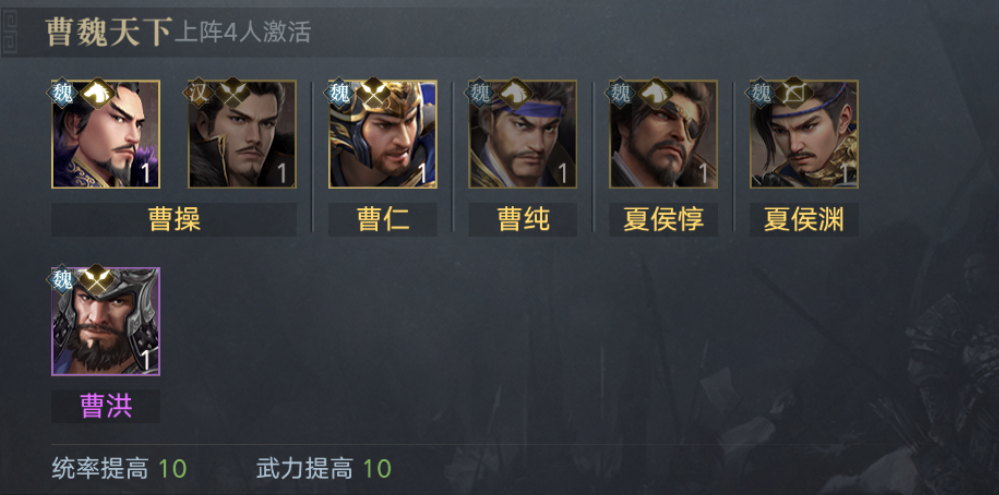
Task: Click the archer bow icon on 夏侯渊
Action: 795,93
